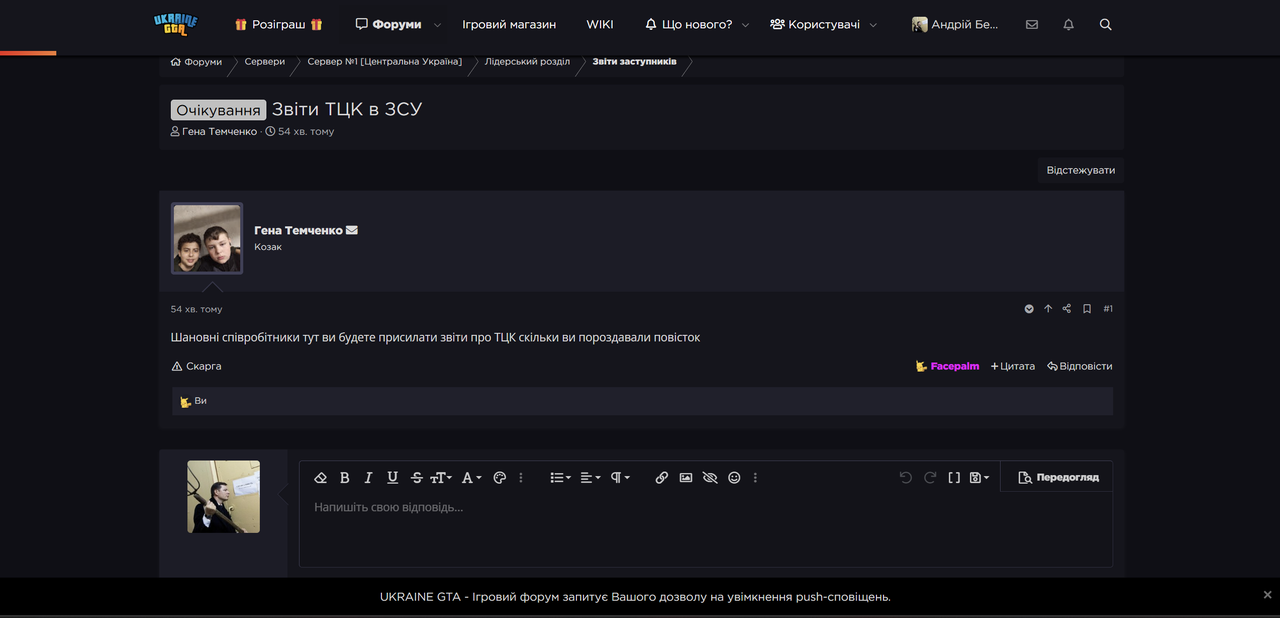1280x618 pixels.
Task: Click the Лідерський розділ breadcrumb
Action: click(527, 62)
